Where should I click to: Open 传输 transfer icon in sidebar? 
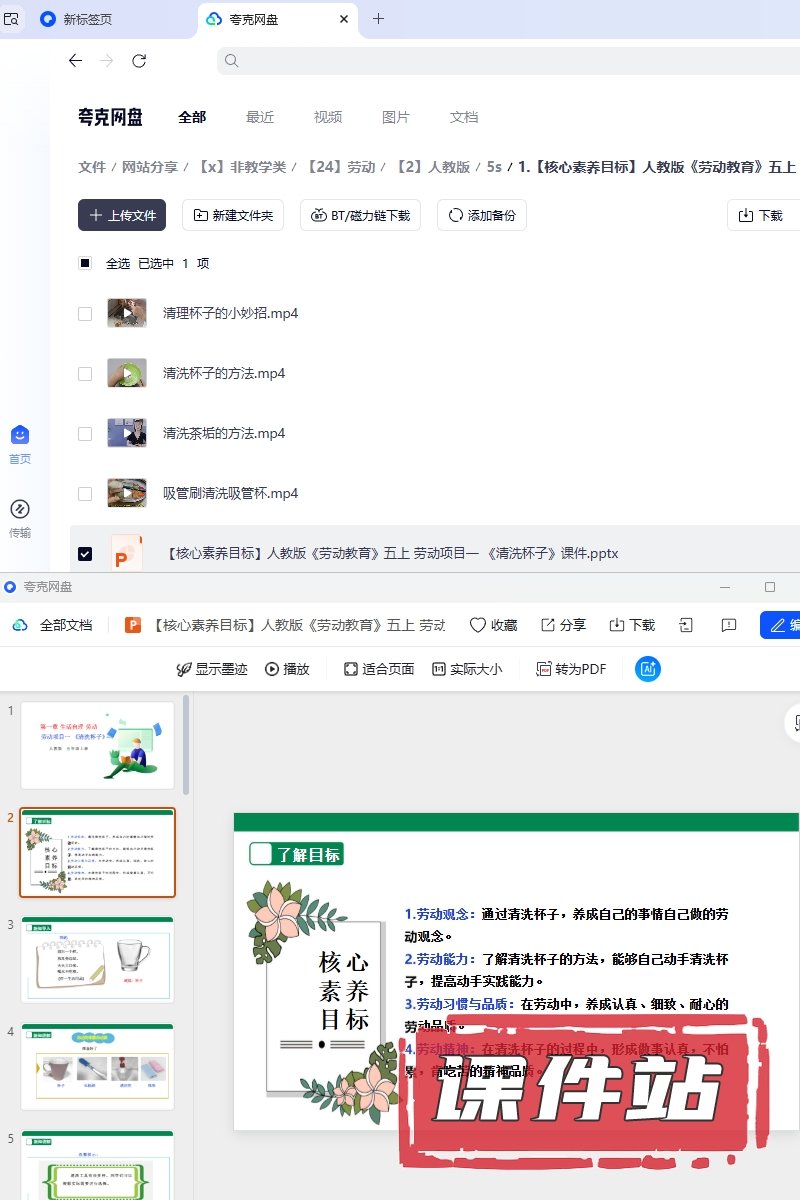(x=20, y=518)
